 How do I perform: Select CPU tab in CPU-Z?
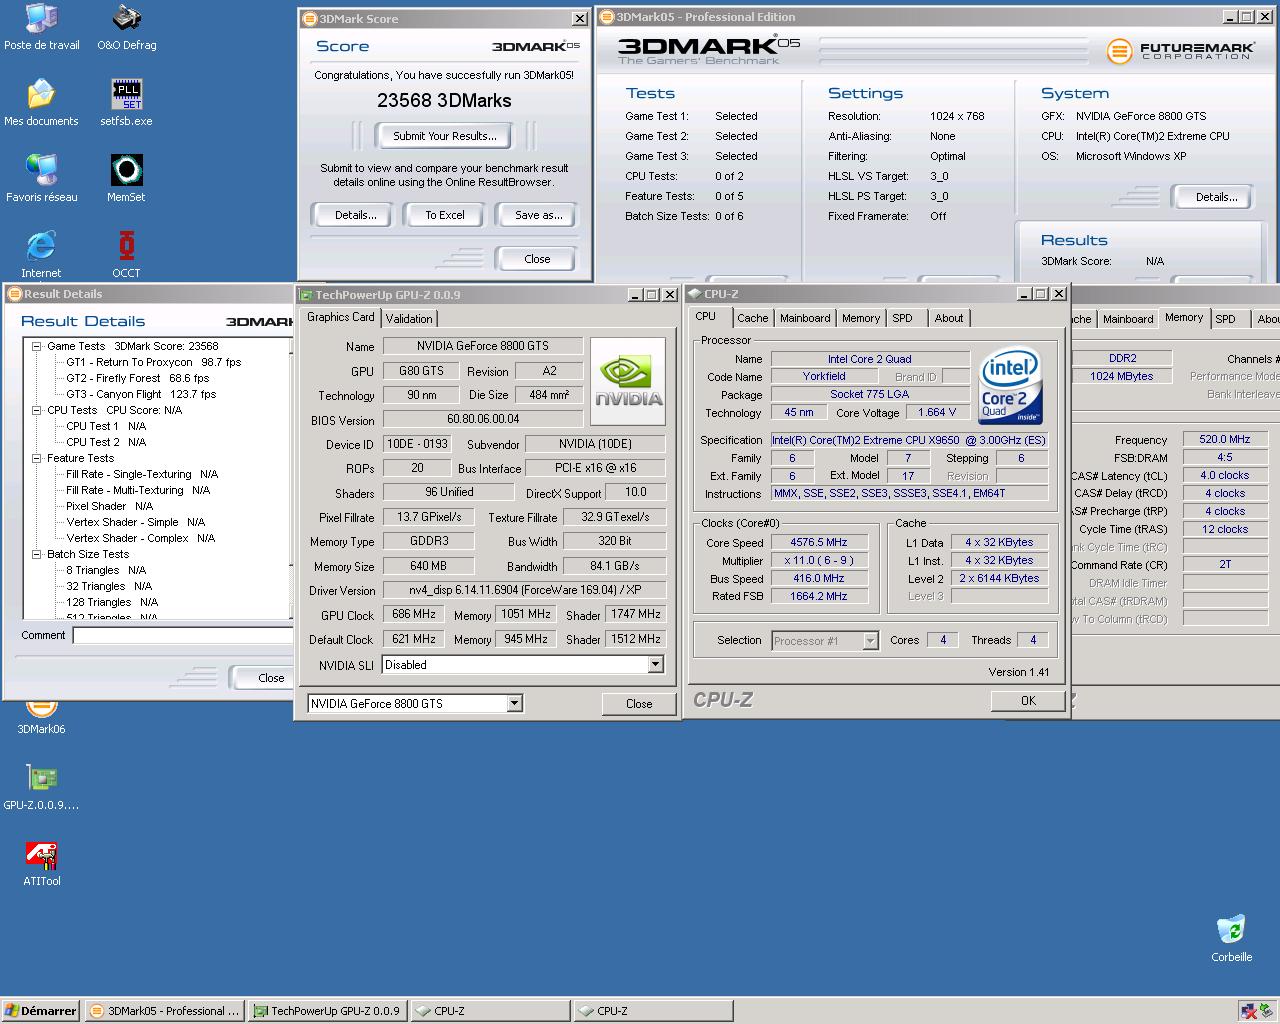click(x=706, y=316)
